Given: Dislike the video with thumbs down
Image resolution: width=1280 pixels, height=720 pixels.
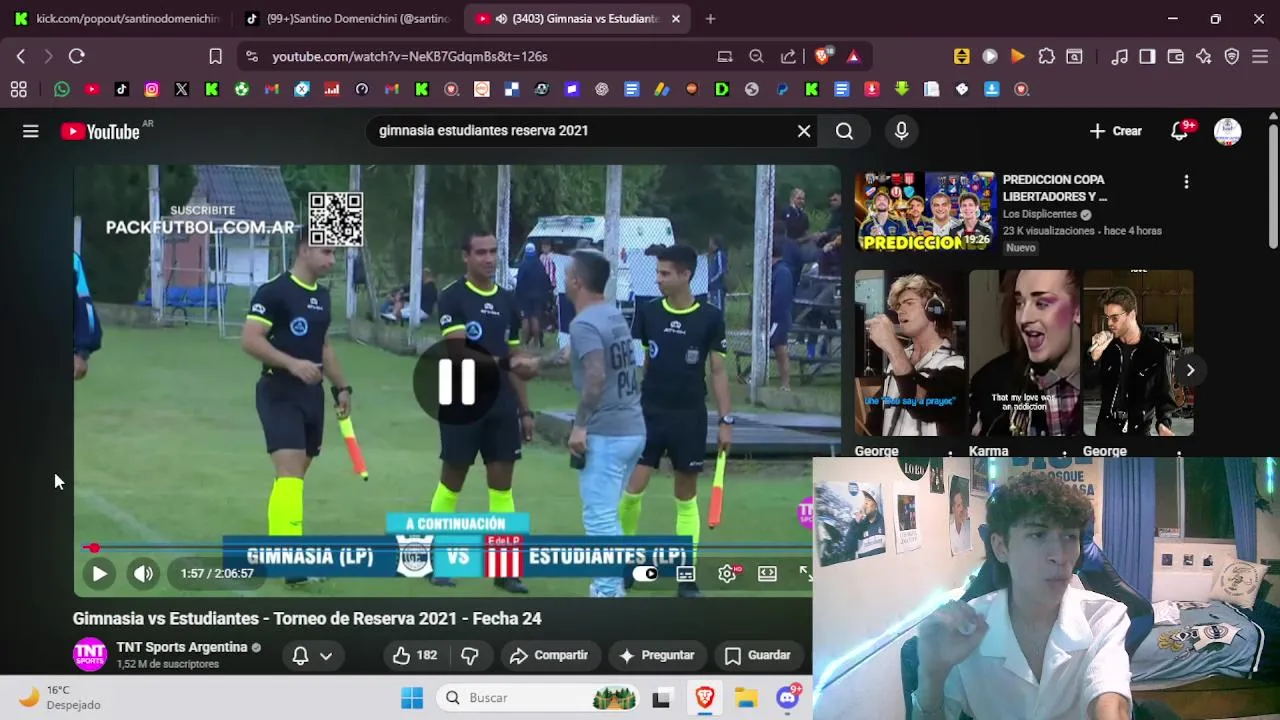Looking at the screenshot, I should pos(470,655).
